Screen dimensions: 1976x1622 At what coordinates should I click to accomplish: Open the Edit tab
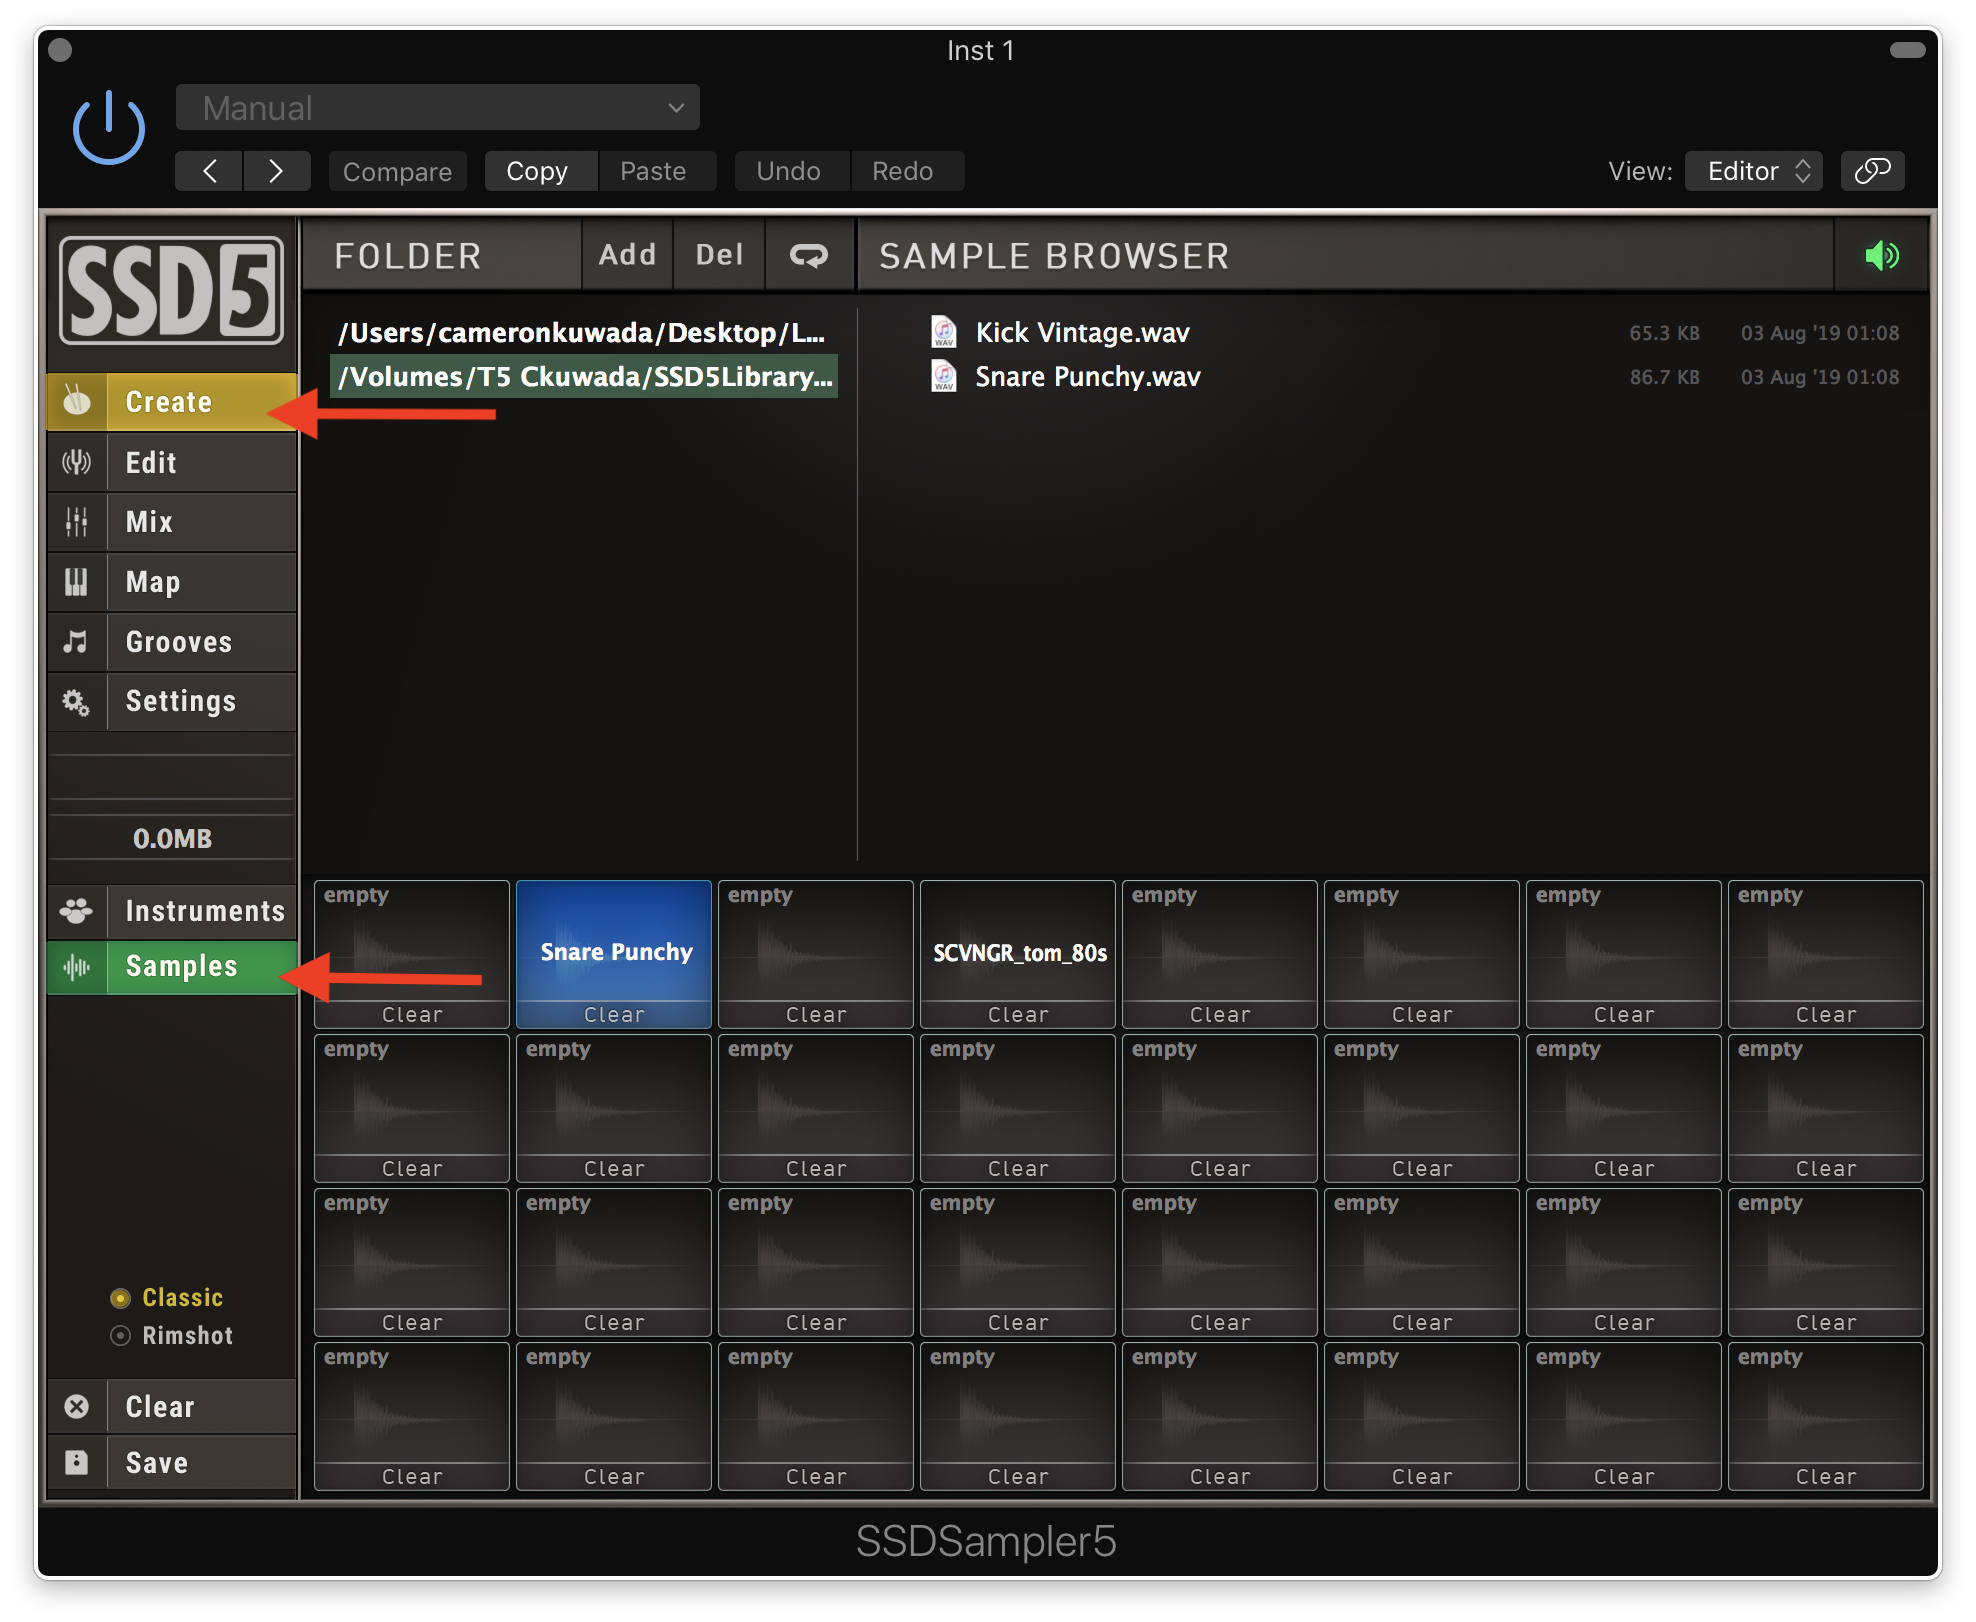[x=172, y=462]
